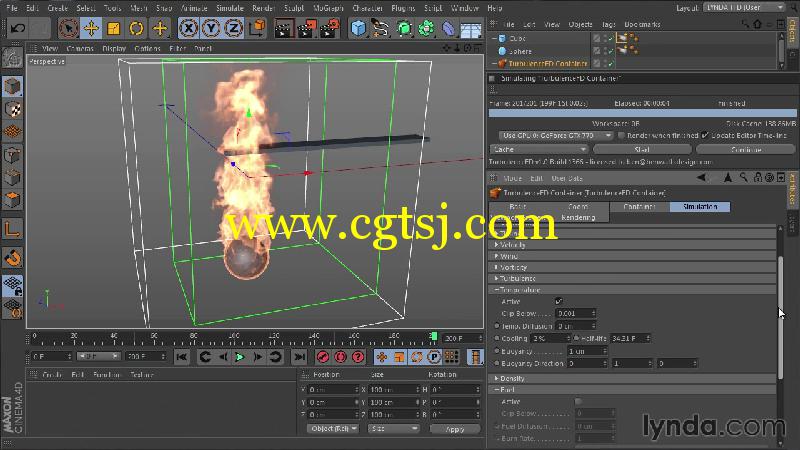The width and height of the screenshot is (800, 450).
Task: Open the Object (Rel) dropdown
Action: click(333, 429)
